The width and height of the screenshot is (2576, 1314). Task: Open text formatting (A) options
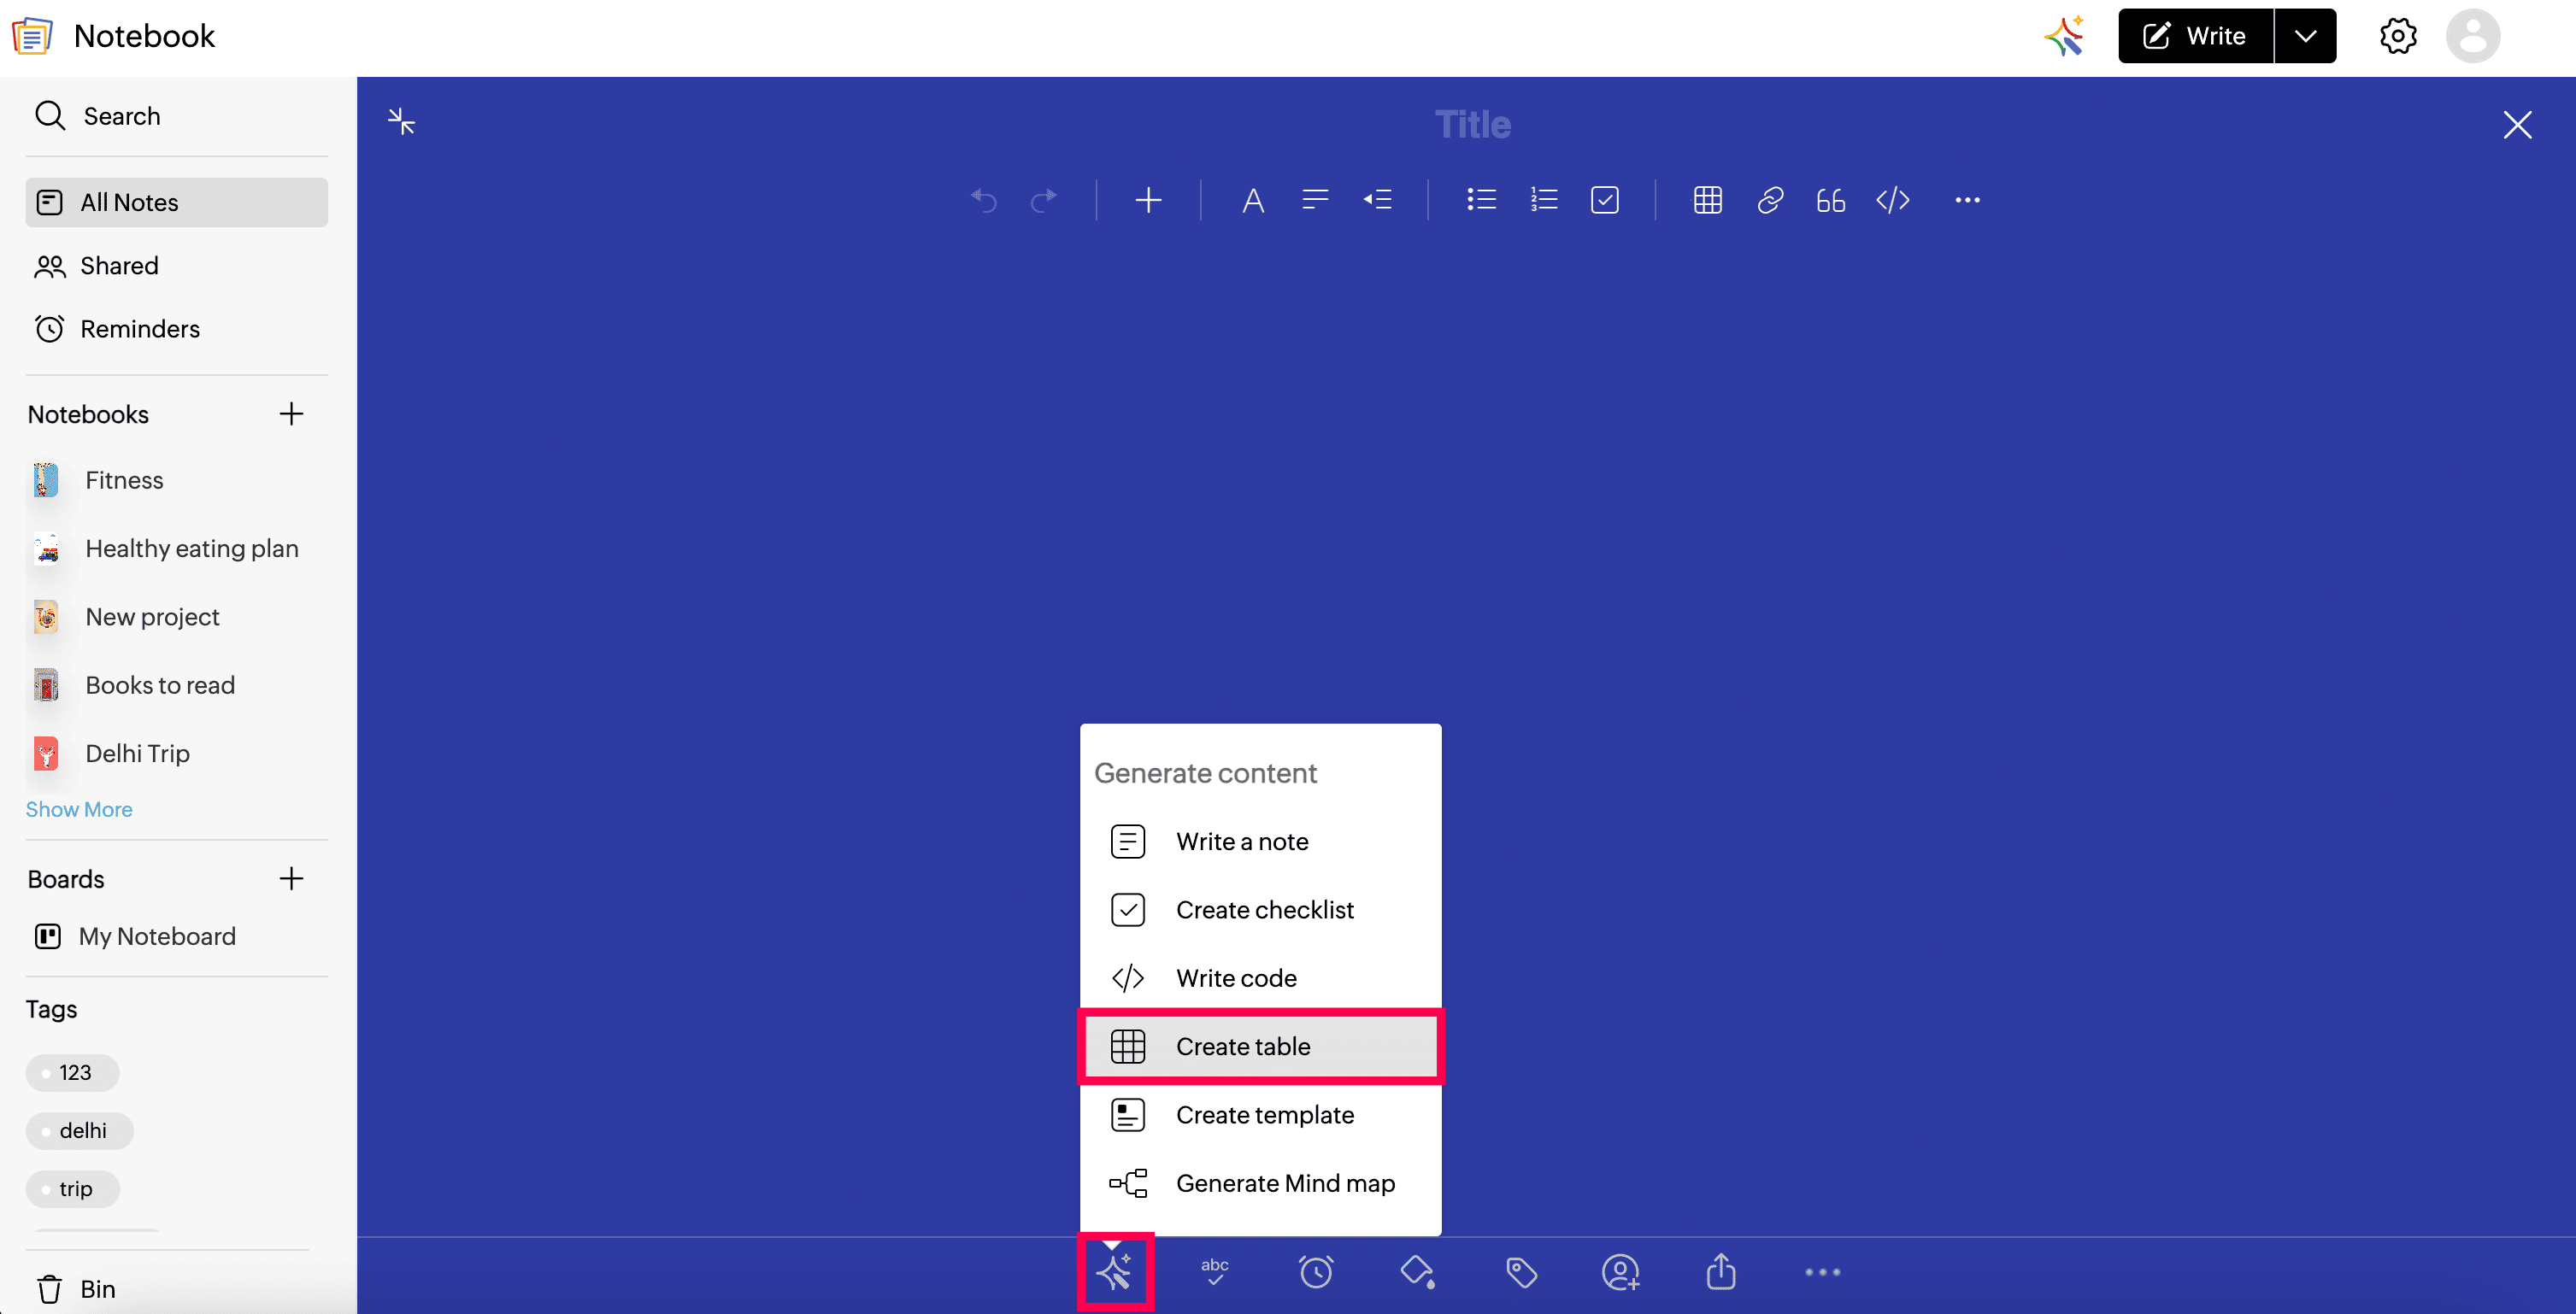1252,200
